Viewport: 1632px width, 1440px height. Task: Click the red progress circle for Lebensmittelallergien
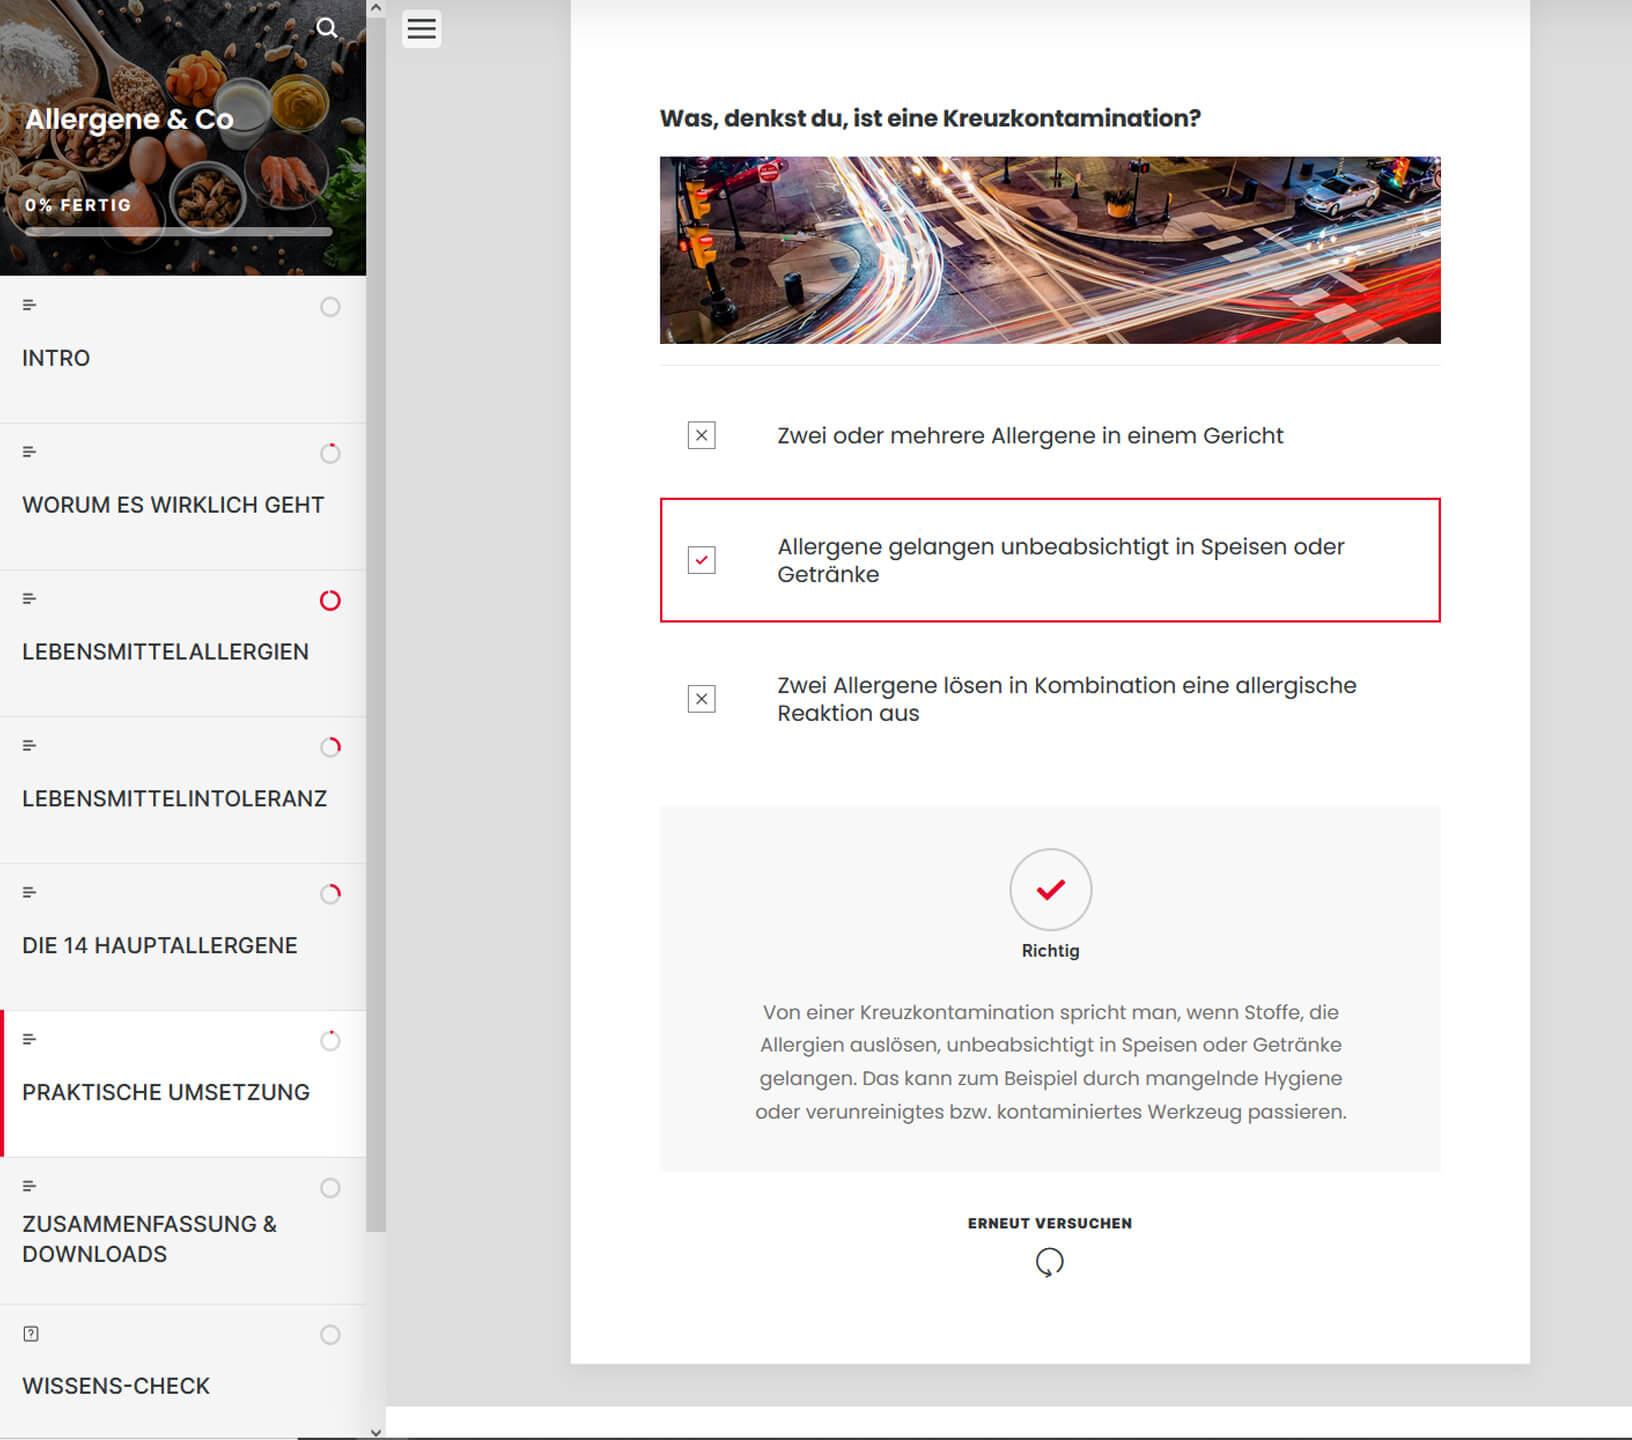pyautogui.click(x=330, y=601)
